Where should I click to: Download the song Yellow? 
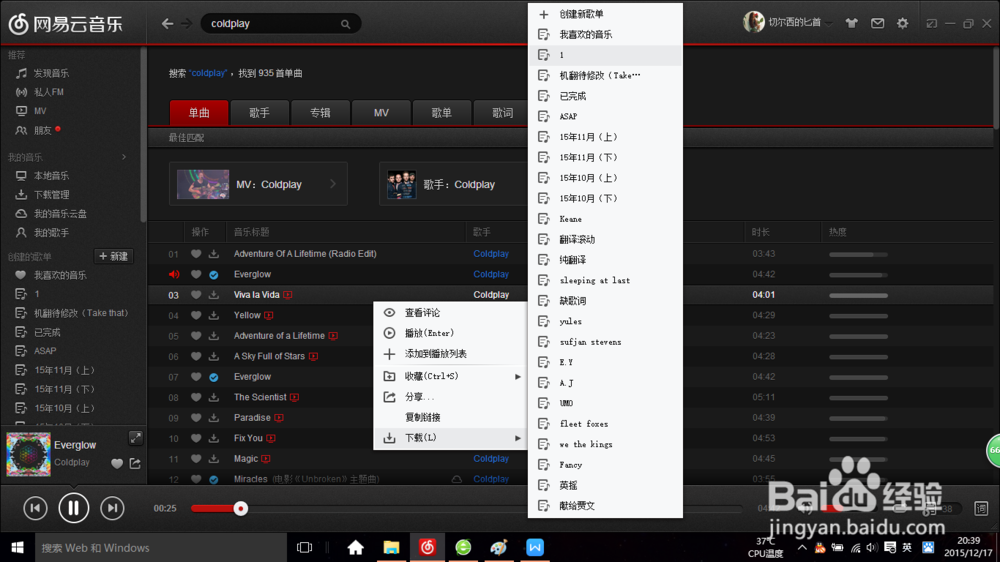click(214, 315)
